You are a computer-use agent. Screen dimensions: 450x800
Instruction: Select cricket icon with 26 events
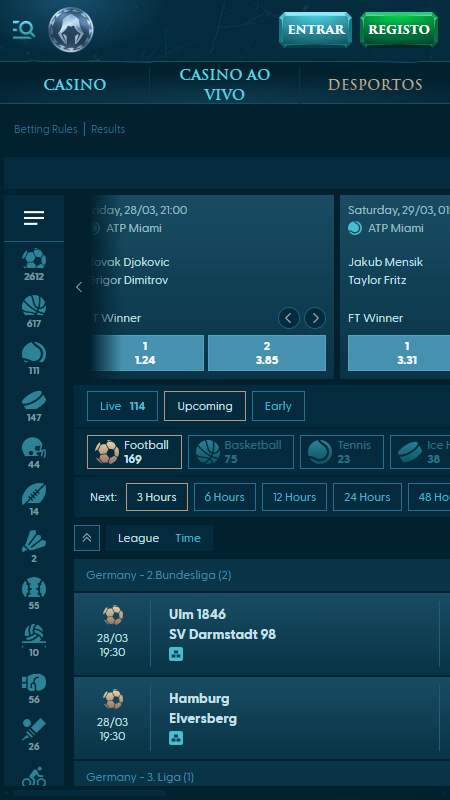[x=34, y=735]
